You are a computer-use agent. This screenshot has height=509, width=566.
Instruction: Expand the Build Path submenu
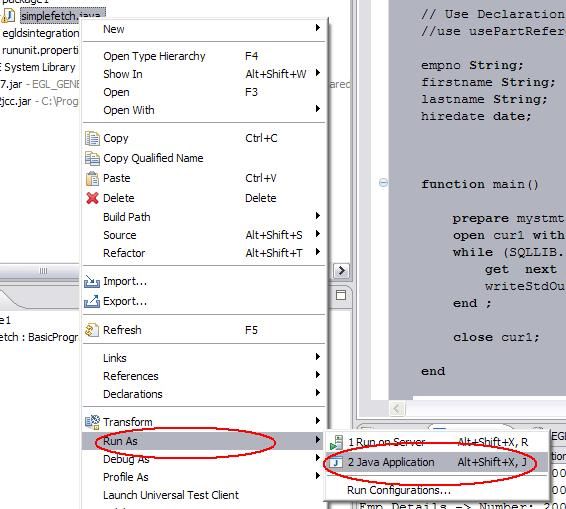(318, 216)
